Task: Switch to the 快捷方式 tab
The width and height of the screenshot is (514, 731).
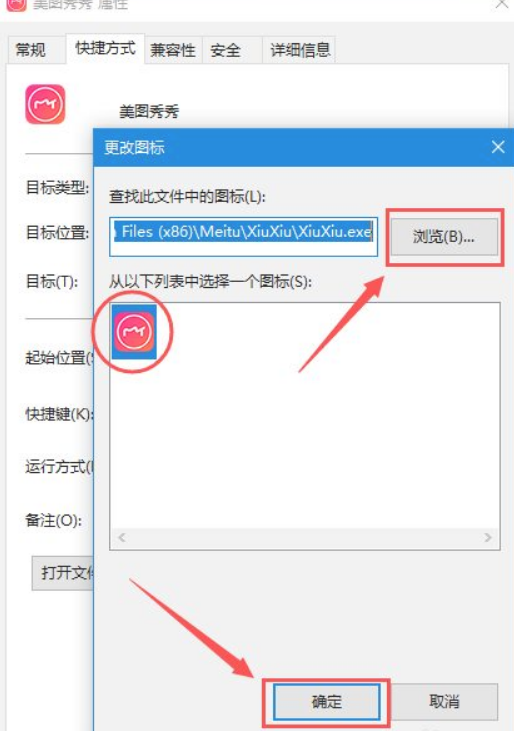Action: (105, 48)
